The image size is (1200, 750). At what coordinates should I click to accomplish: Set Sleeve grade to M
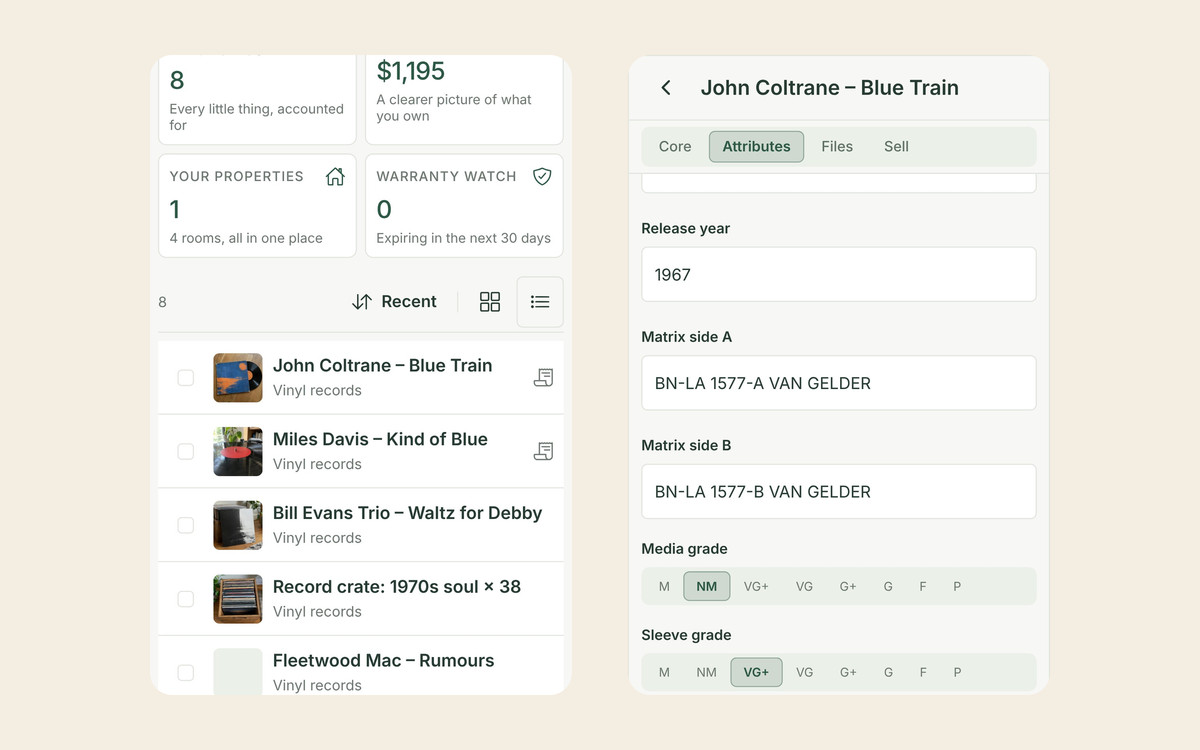664,672
